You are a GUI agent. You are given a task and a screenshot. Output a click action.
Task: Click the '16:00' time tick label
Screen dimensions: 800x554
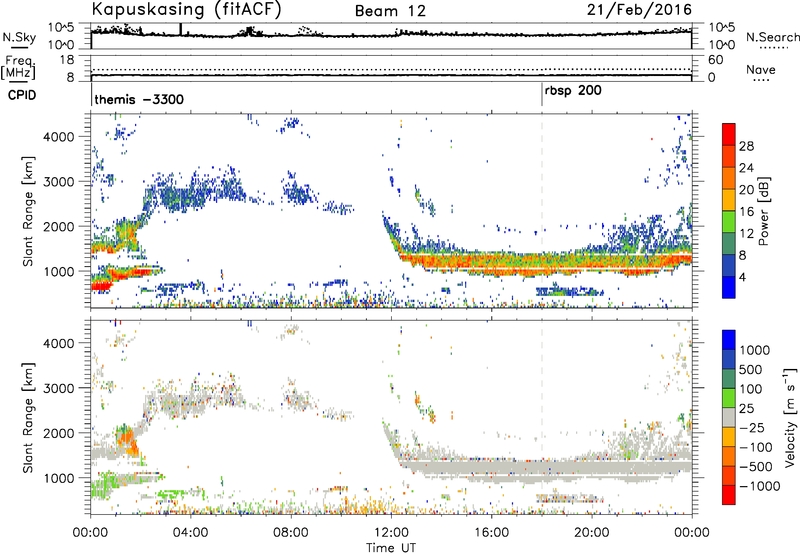point(491,533)
